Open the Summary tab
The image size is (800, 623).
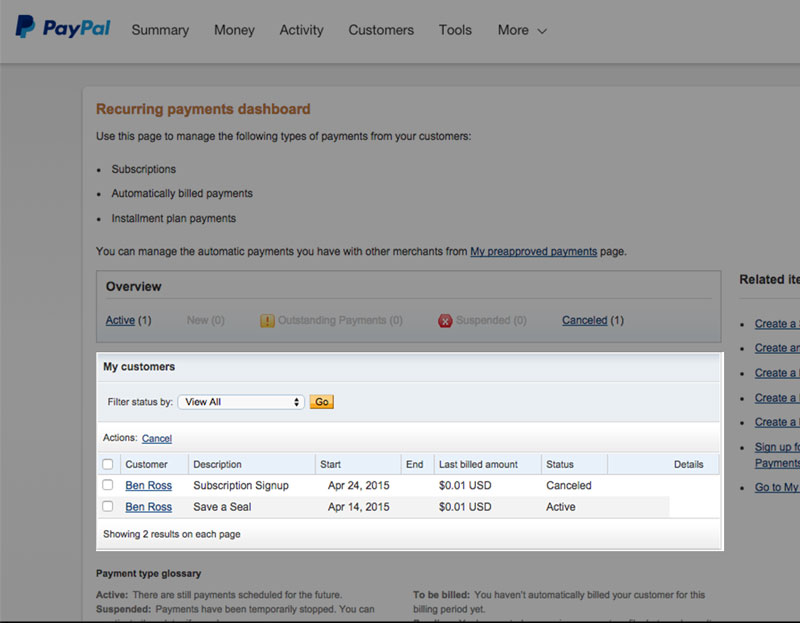[160, 30]
